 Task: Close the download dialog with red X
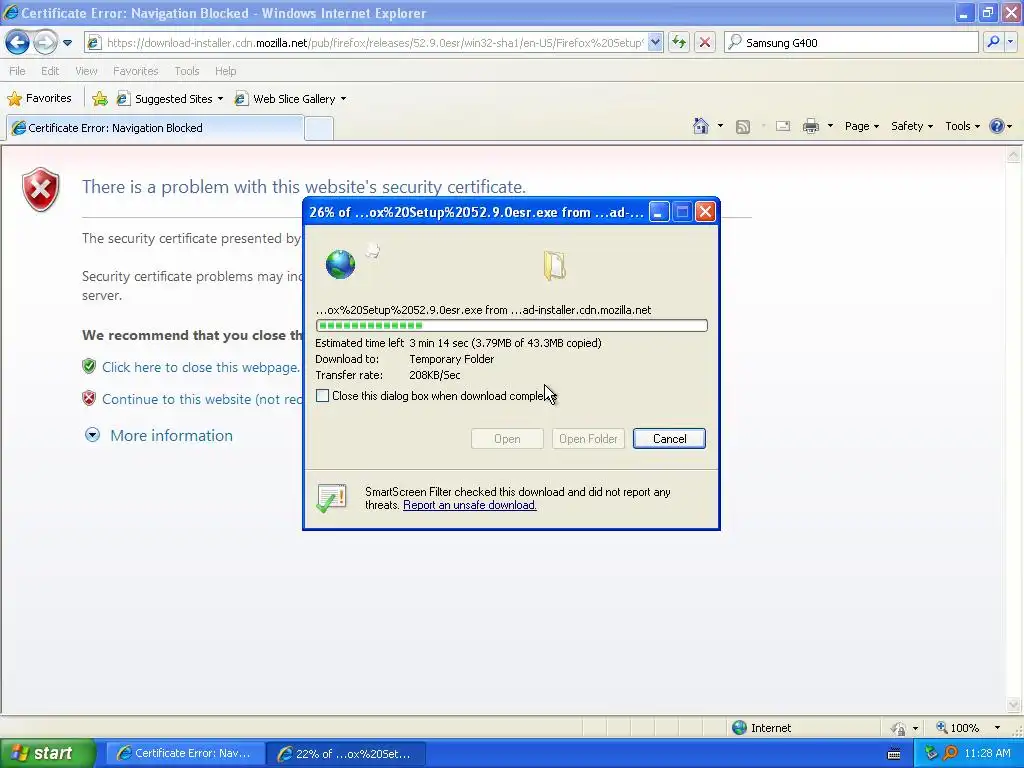(x=705, y=212)
